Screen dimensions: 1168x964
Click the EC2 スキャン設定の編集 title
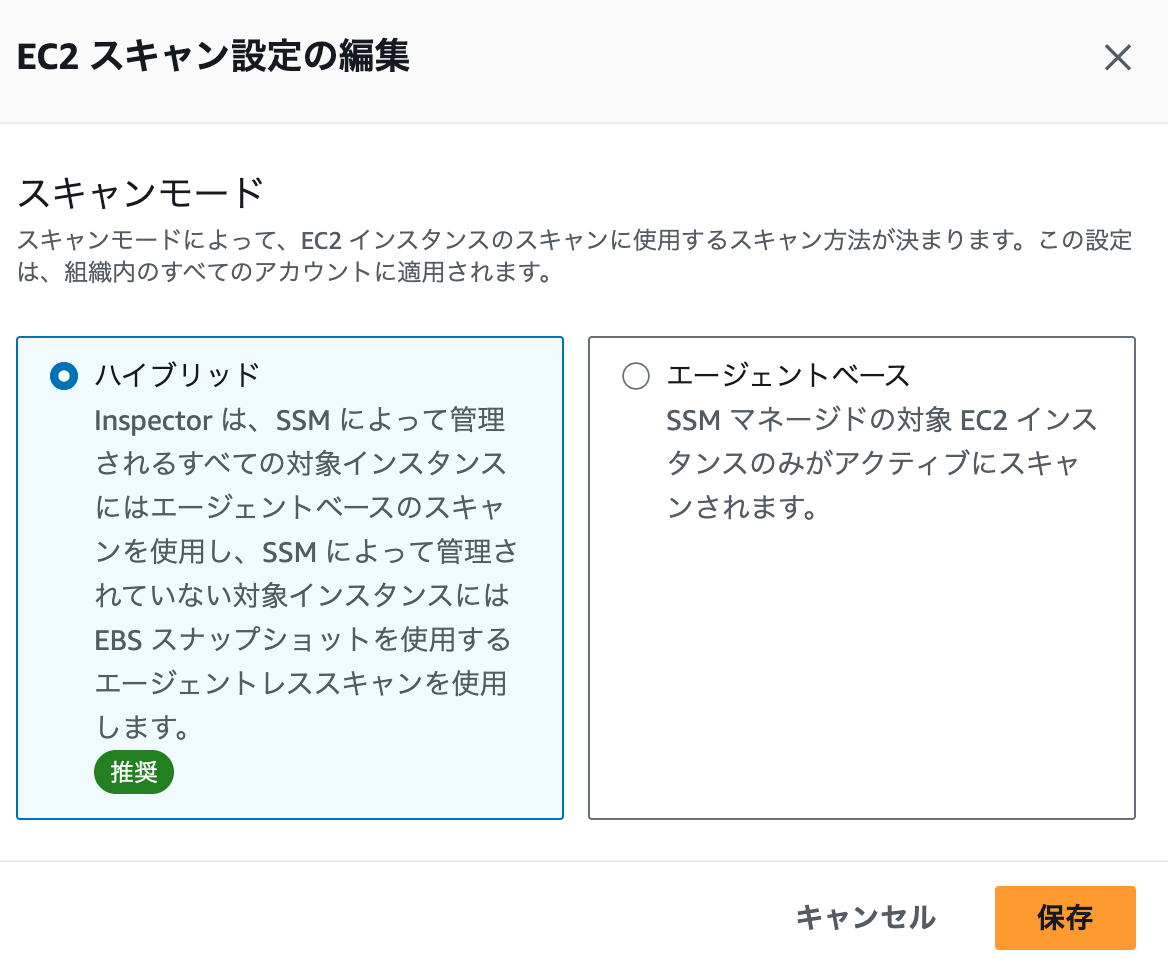(x=212, y=58)
